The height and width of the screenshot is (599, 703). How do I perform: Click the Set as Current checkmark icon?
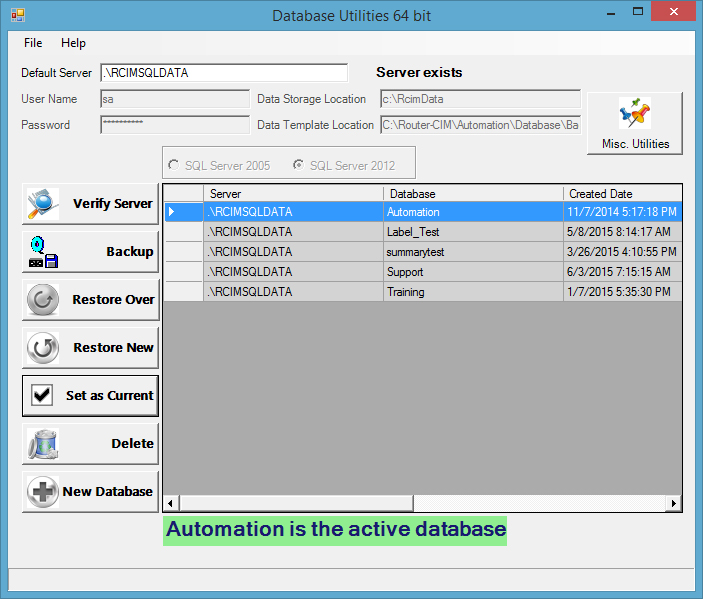click(x=42, y=395)
